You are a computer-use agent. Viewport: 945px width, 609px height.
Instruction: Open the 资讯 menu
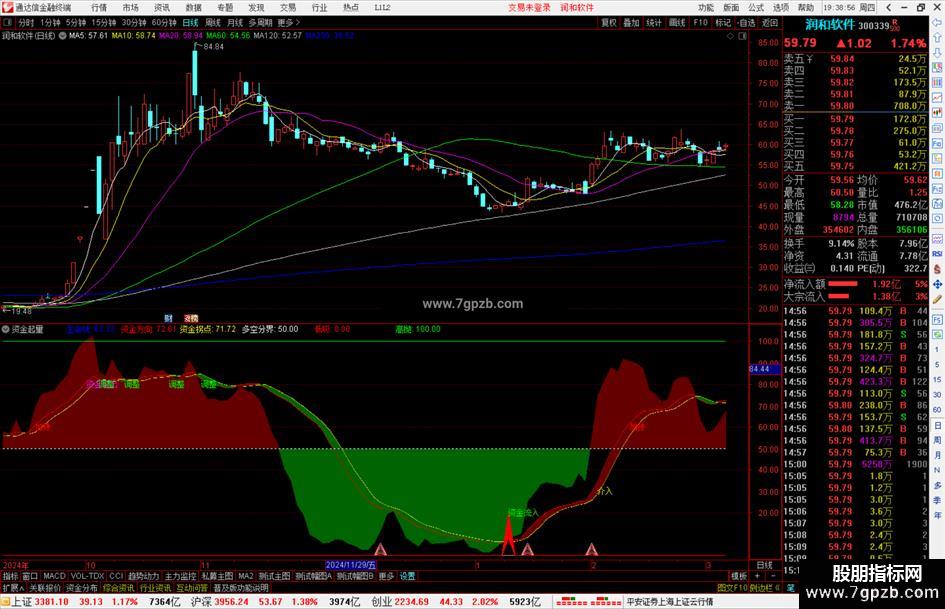pyautogui.click(x=162, y=8)
